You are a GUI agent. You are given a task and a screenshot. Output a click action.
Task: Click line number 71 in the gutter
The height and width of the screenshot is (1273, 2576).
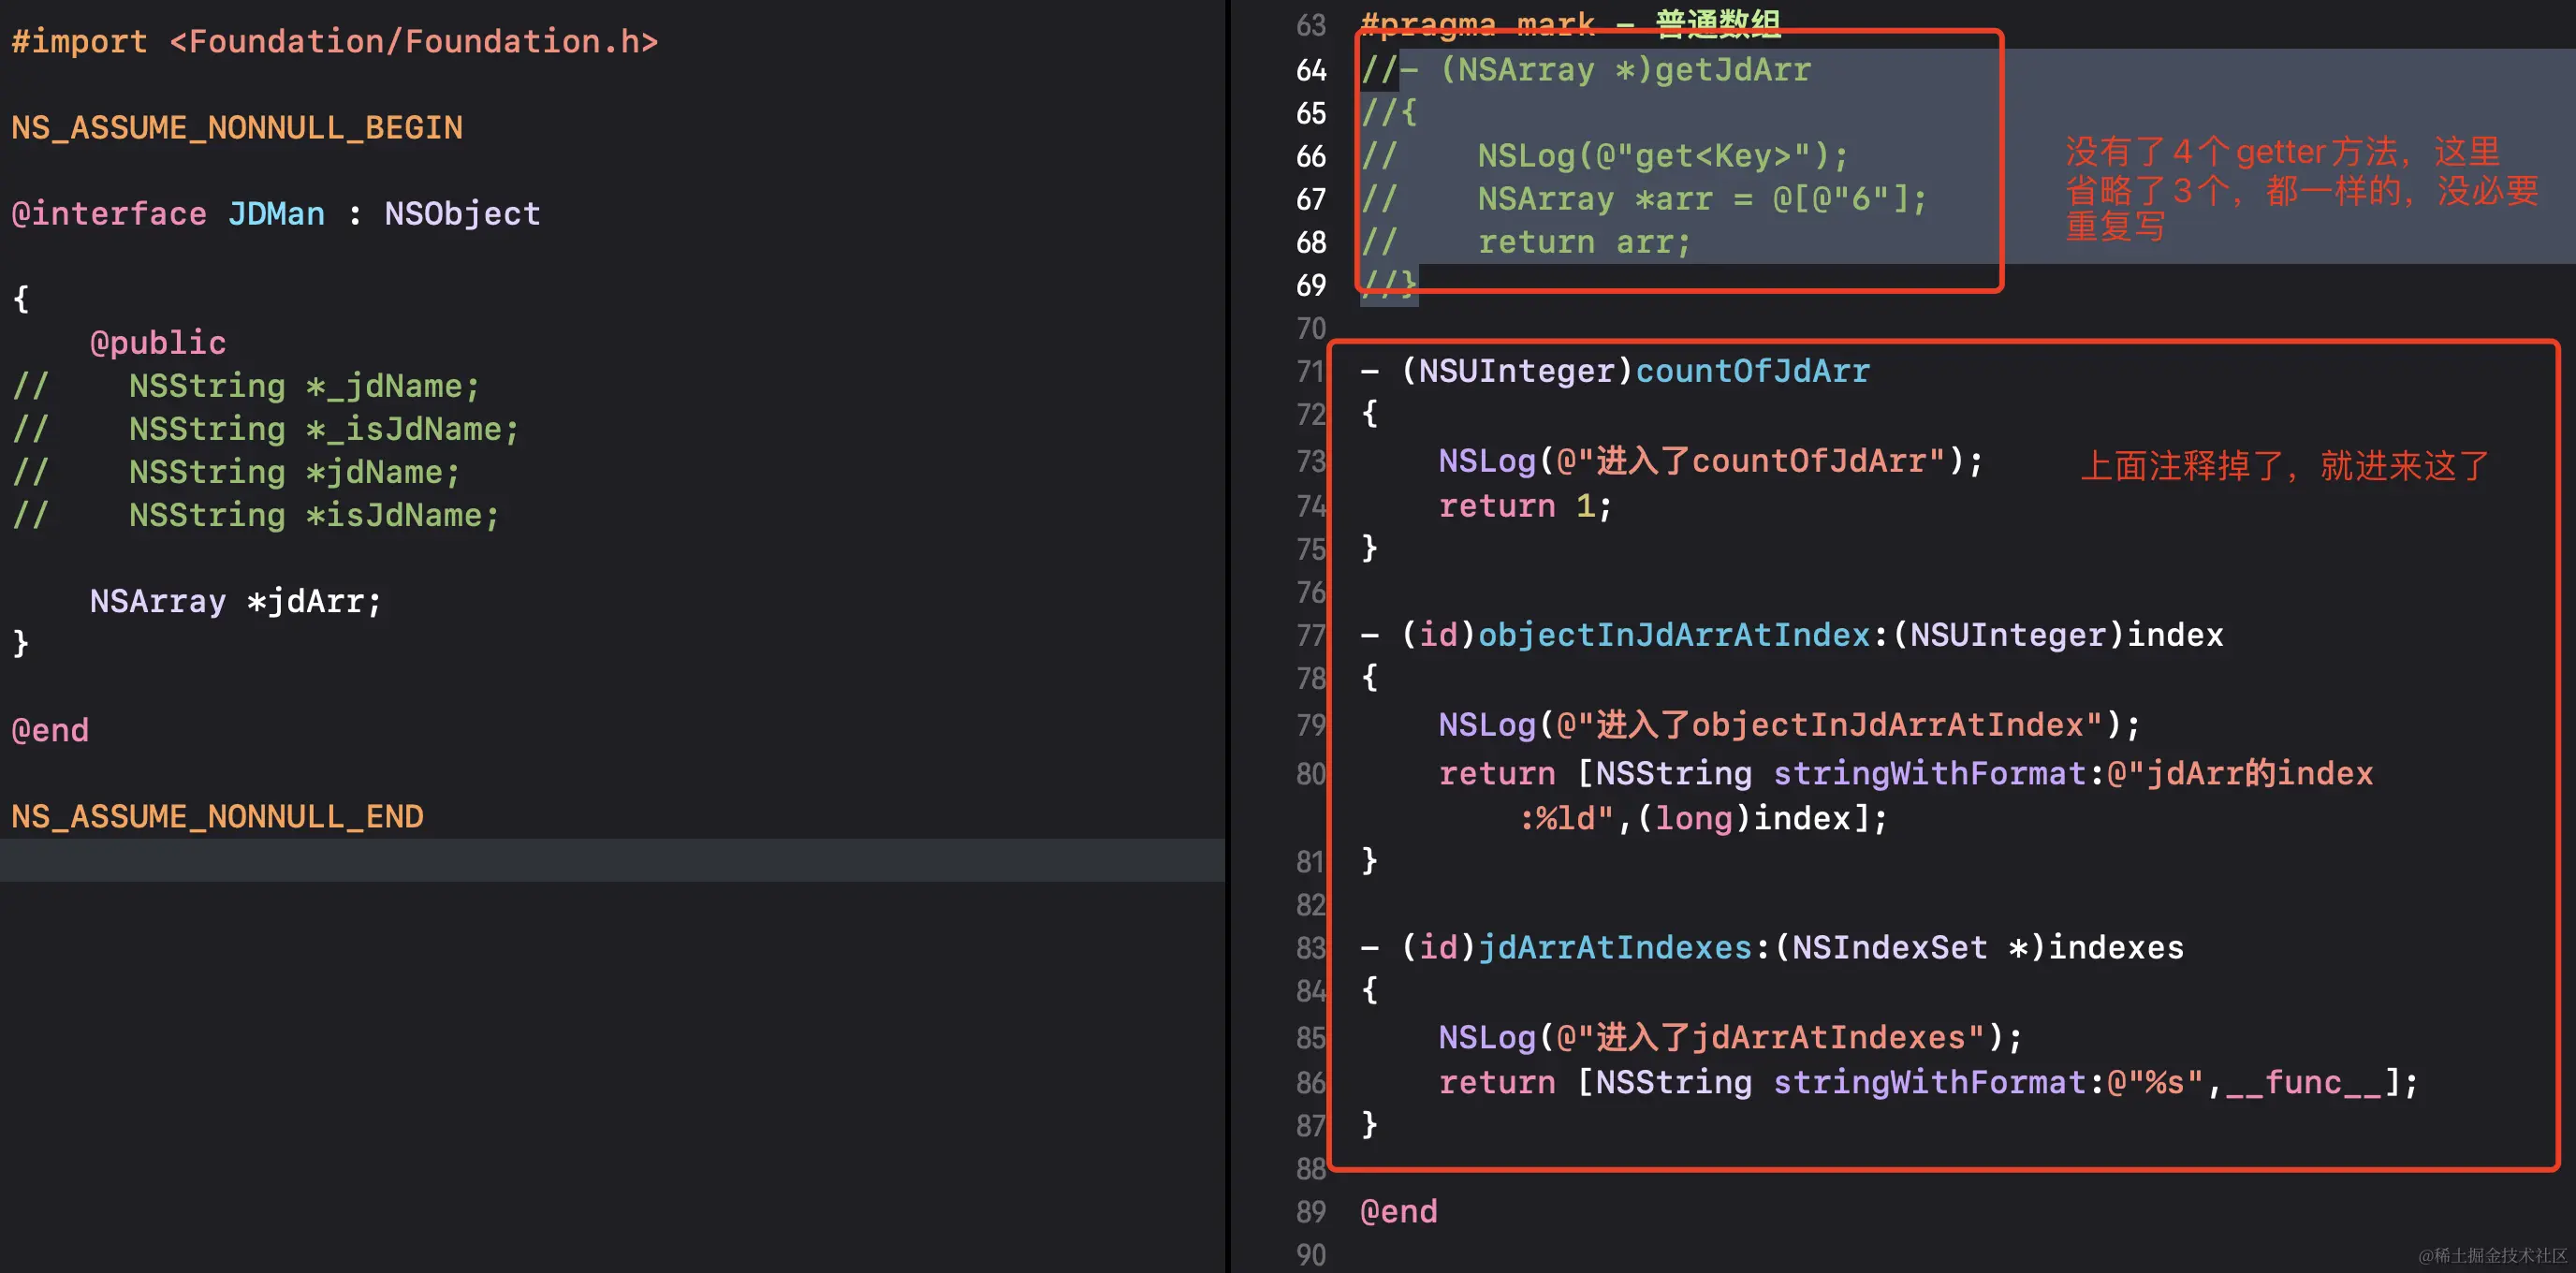pyautogui.click(x=1310, y=372)
